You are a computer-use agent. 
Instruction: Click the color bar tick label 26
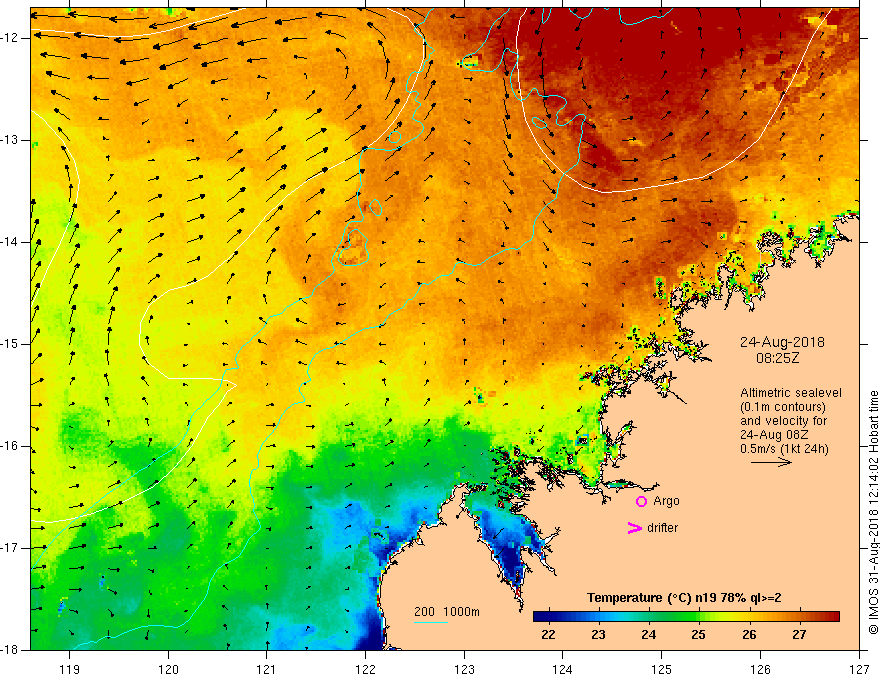pos(749,635)
